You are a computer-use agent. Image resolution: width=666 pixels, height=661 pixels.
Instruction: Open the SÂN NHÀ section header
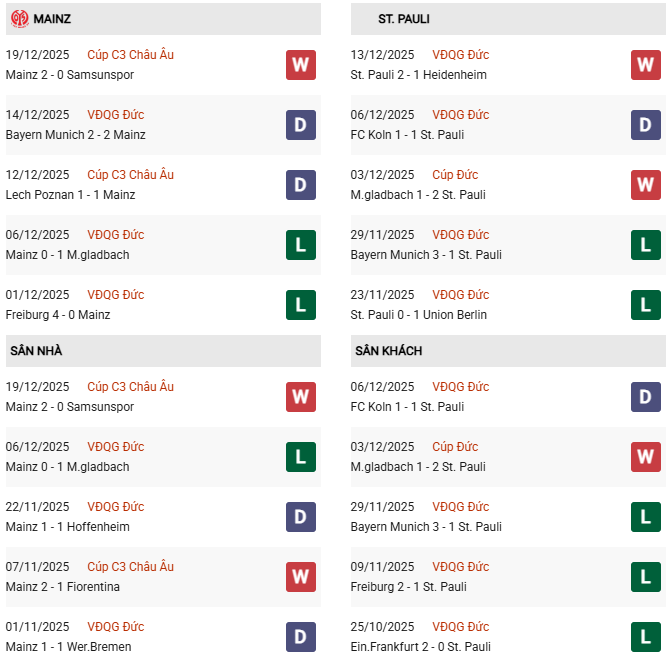coord(36,351)
